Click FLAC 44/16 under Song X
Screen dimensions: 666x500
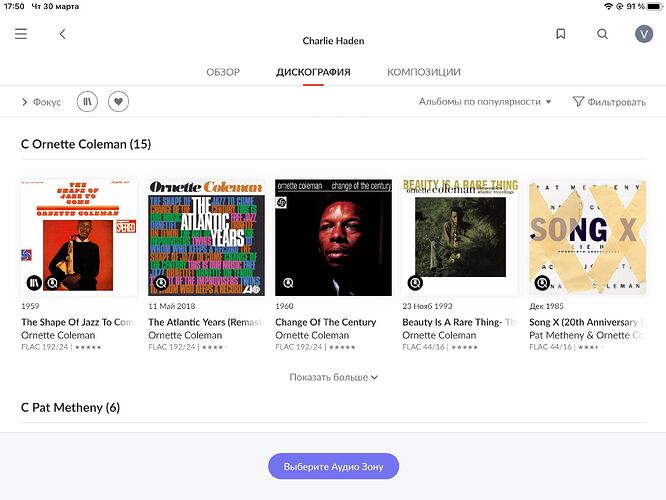(x=550, y=347)
